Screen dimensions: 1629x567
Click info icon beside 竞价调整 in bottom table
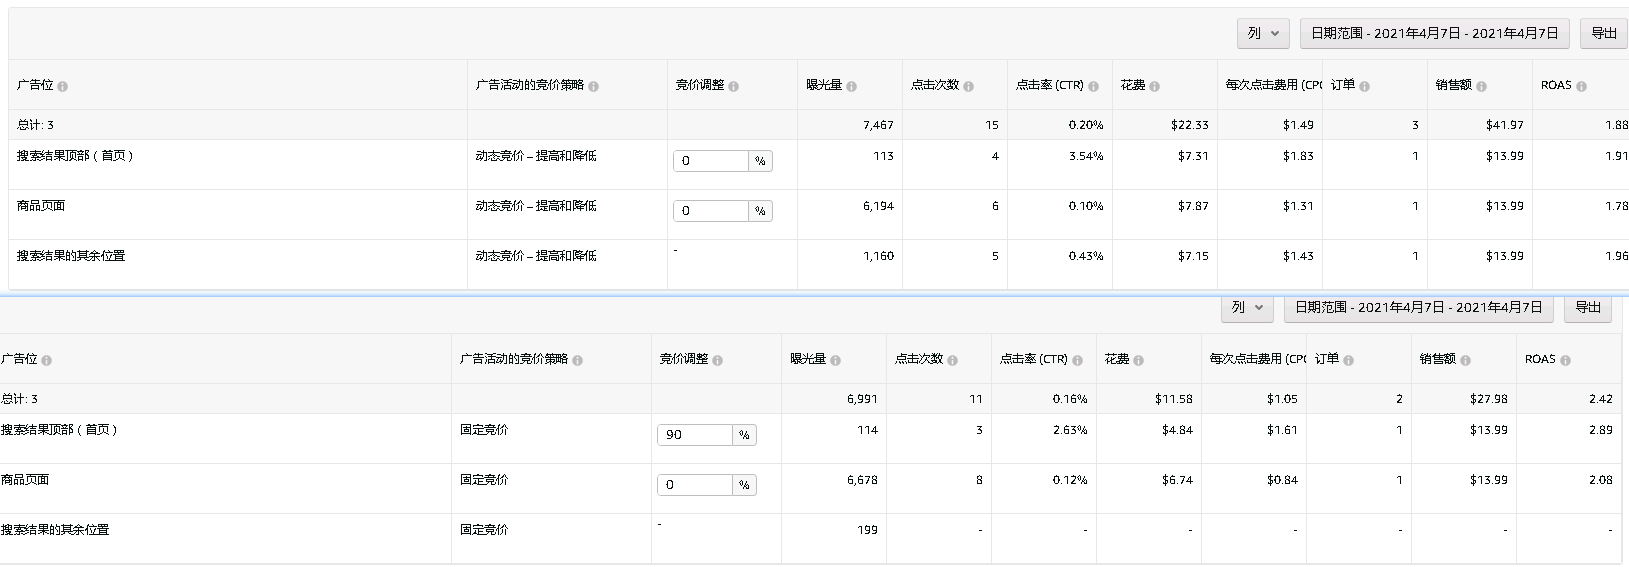click(x=717, y=360)
